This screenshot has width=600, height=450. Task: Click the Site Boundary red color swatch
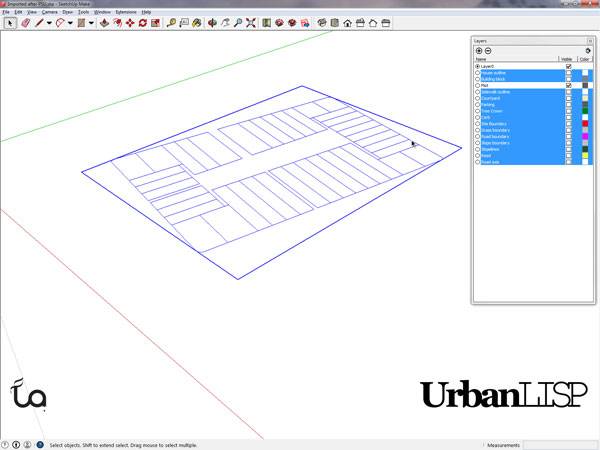click(x=585, y=124)
